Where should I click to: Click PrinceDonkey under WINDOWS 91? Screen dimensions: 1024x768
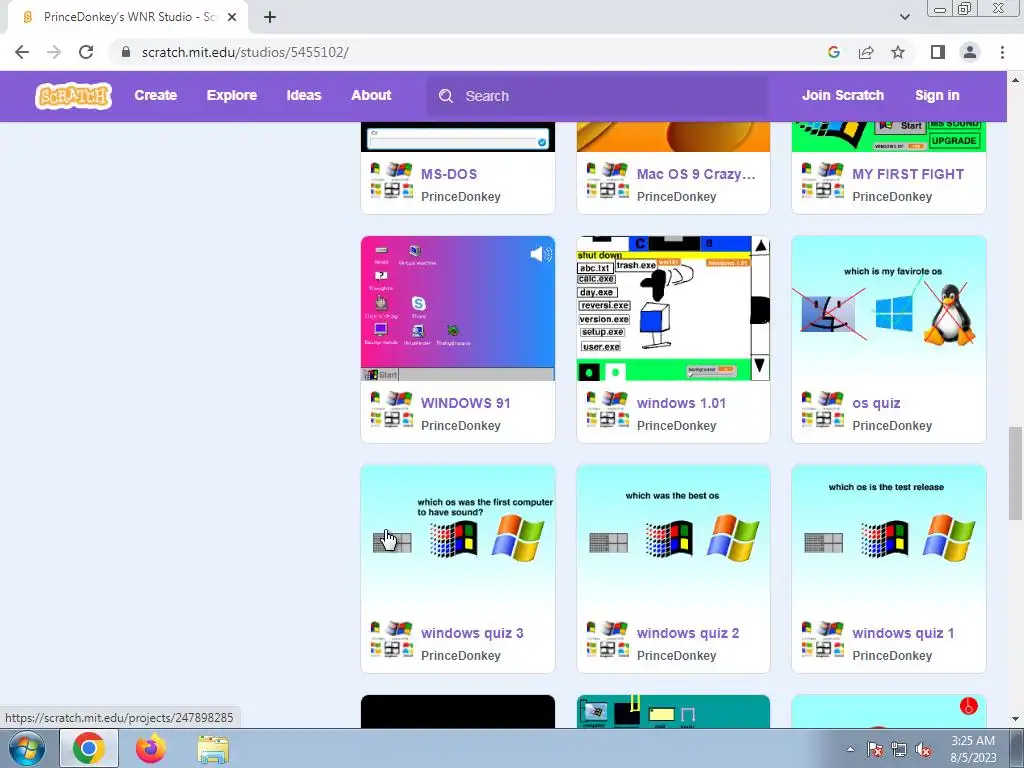(x=460, y=426)
